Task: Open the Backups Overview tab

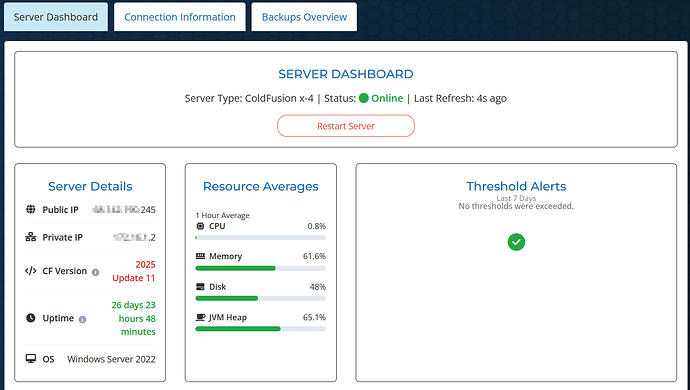Action: (x=304, y=17)
